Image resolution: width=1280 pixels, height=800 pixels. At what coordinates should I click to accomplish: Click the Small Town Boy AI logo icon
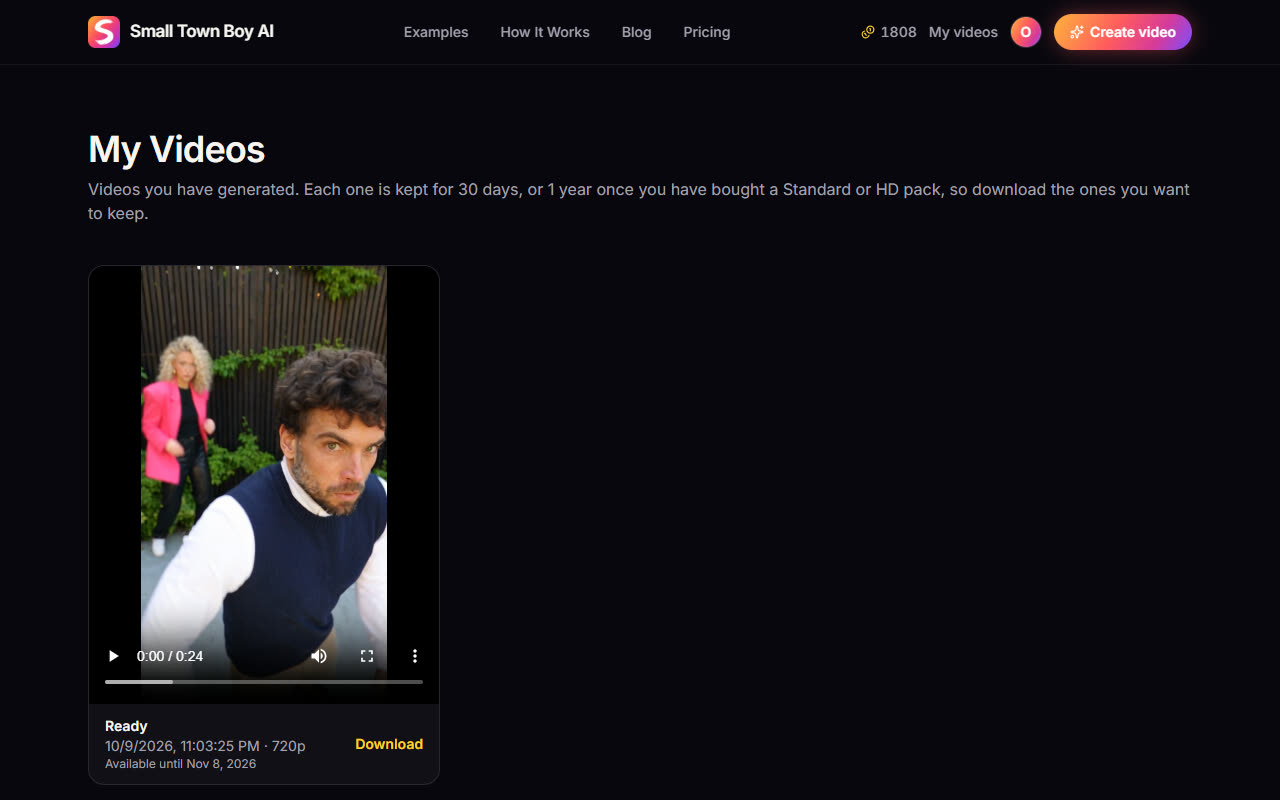point(104,32)
